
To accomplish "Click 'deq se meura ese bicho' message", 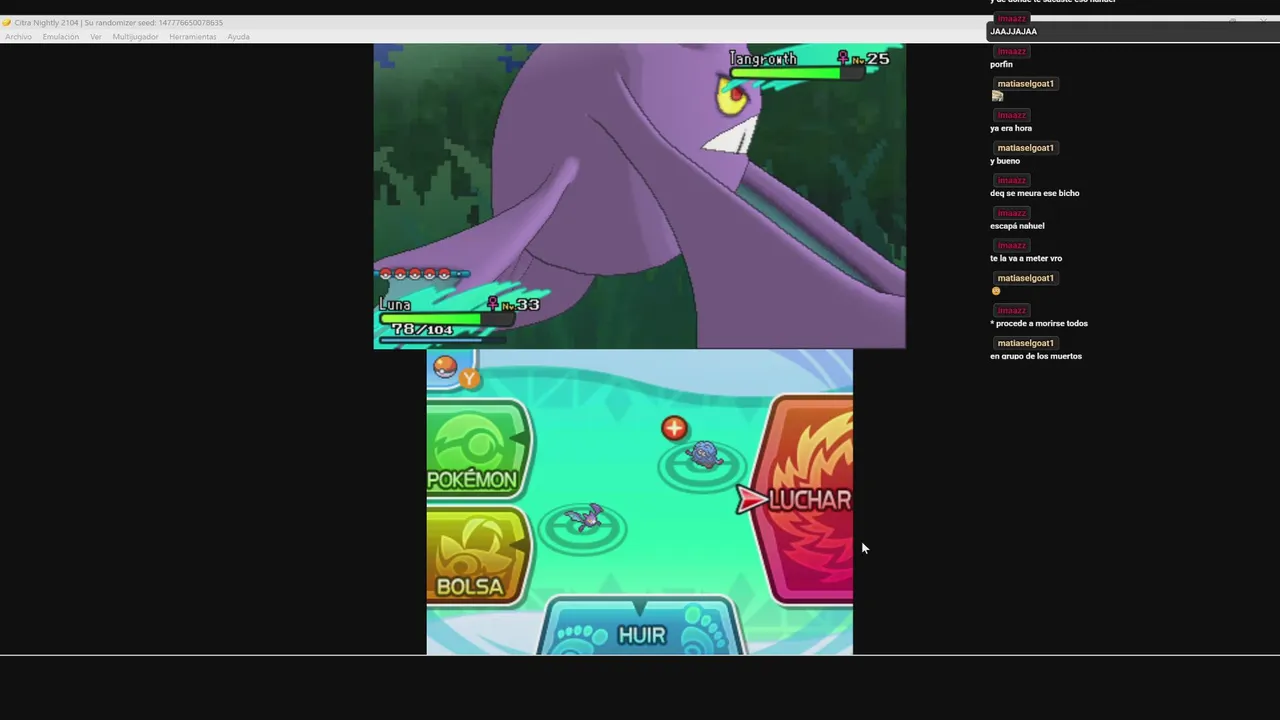I will (x=1035, y=193).
